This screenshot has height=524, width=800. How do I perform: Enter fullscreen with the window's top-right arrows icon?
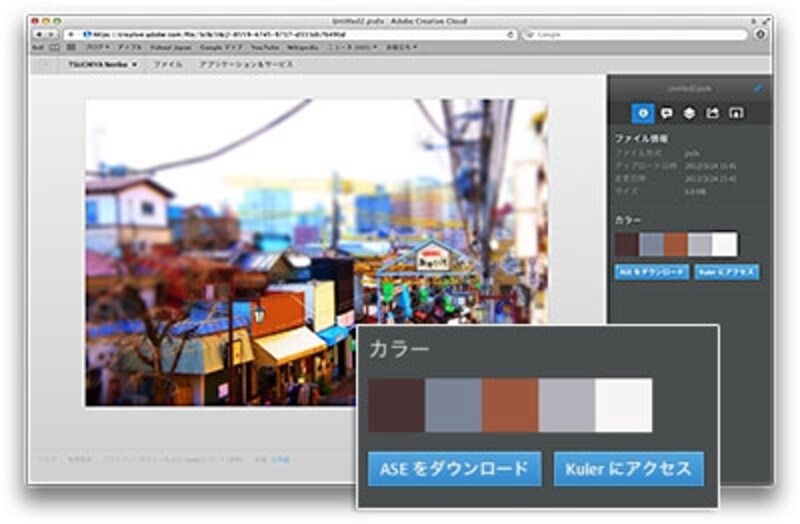765,21
